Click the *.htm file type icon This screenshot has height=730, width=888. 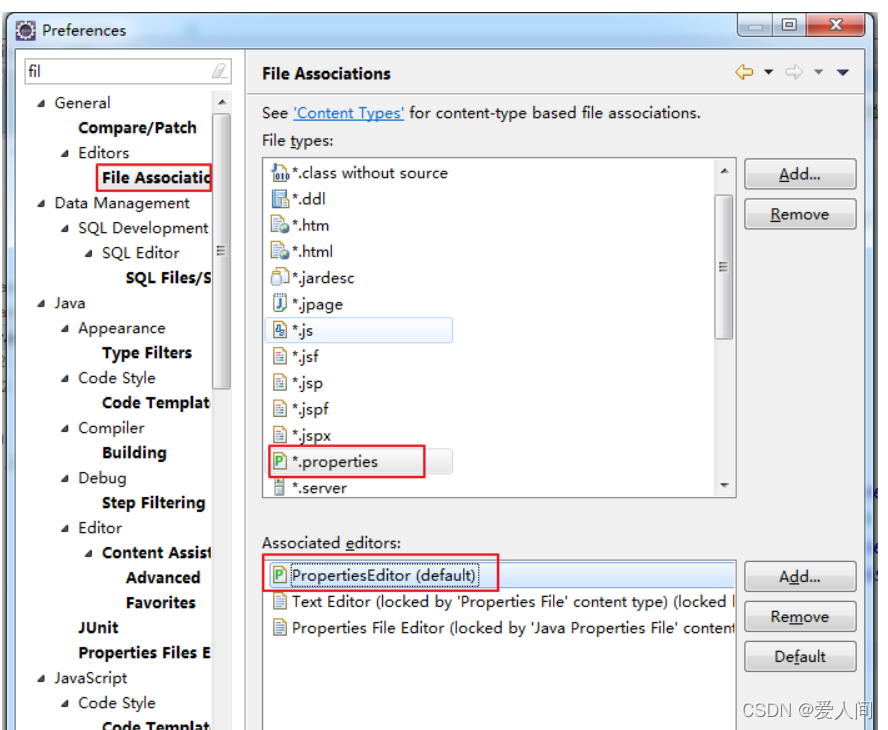coord(280,225)
